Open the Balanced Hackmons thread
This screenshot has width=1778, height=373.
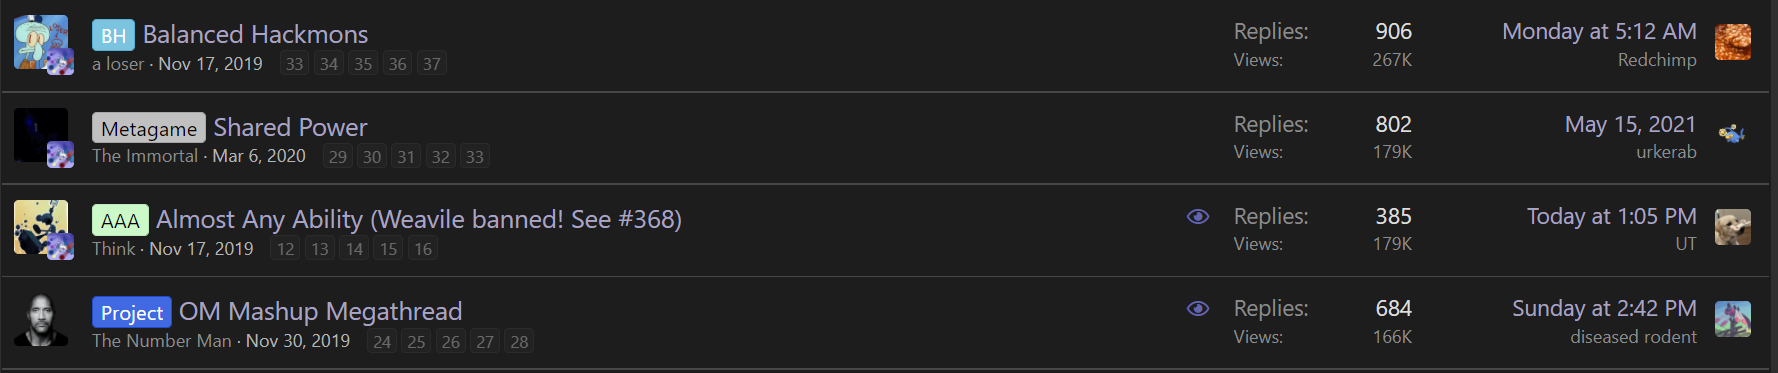(255, 35)
